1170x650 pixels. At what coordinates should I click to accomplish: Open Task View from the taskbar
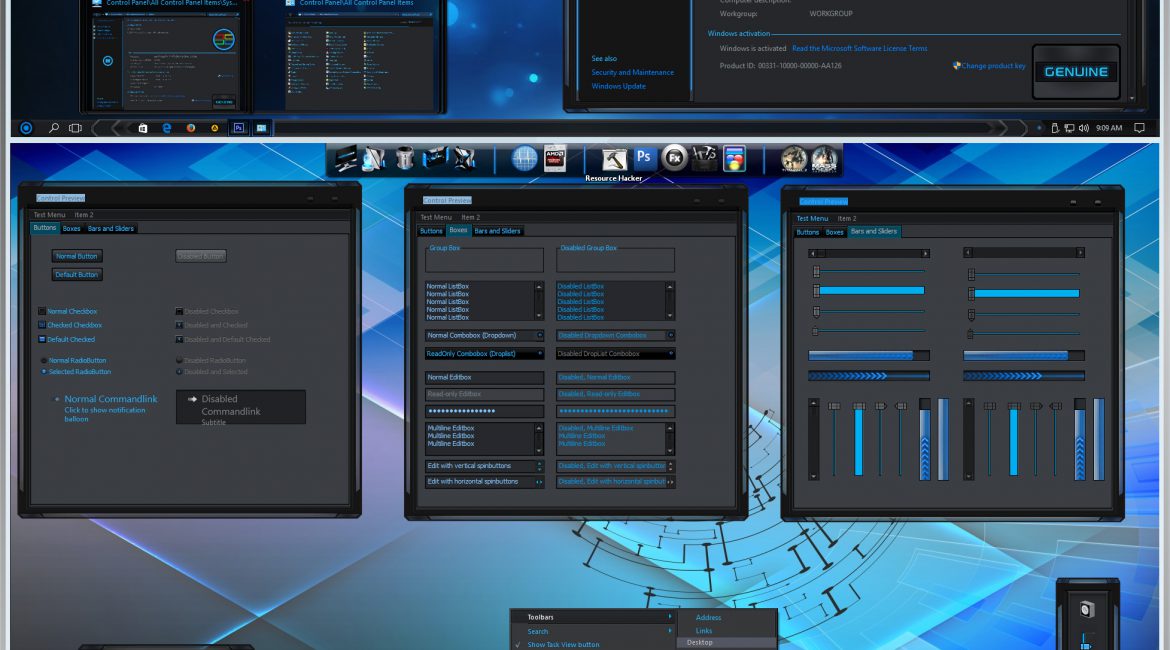75,128
